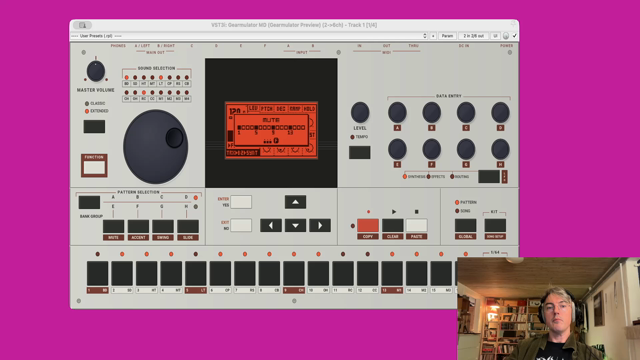The height and width of the screenshot is (360, 640).
Task: Click the BANK GROUP button
Action: point(89,202)
